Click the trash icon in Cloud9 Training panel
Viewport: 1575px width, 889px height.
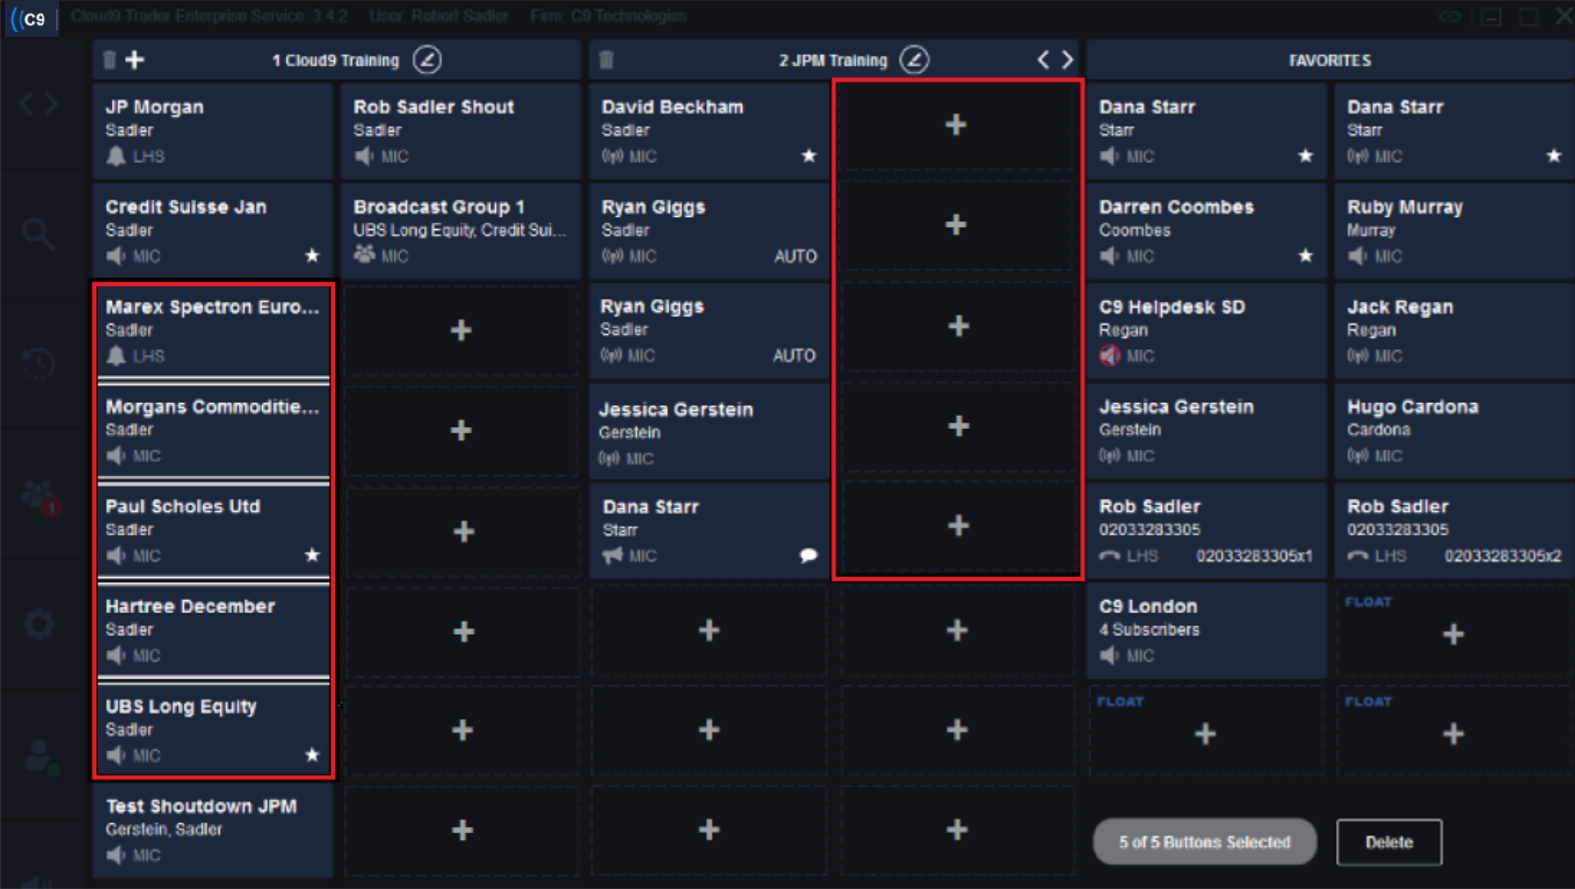[110, 60]
